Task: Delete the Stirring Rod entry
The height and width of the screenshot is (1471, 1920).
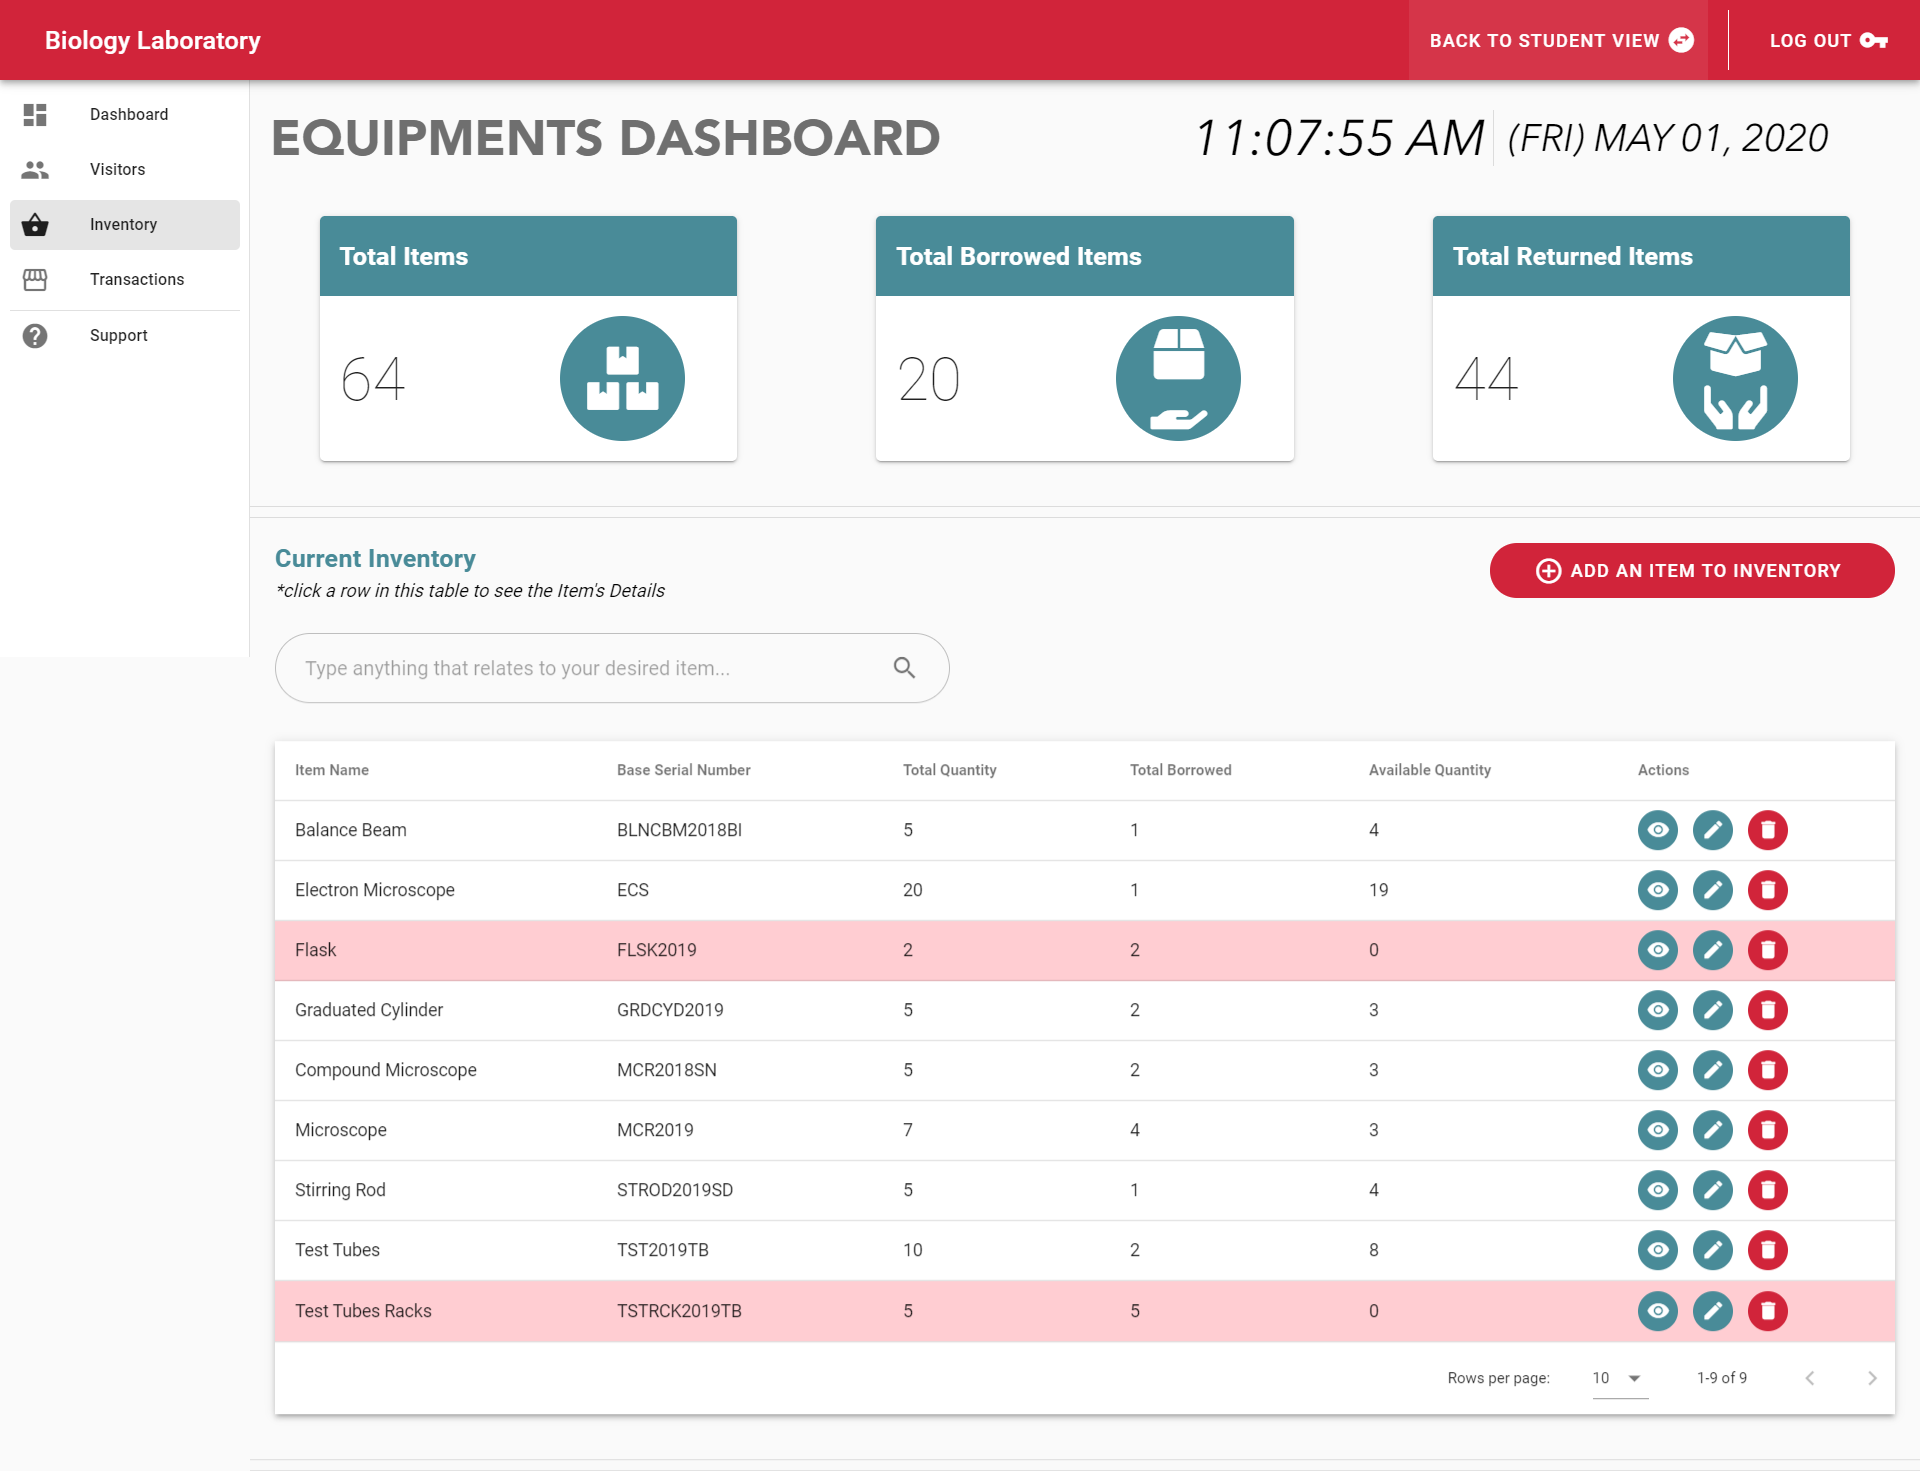Action: [1767, 1190]
